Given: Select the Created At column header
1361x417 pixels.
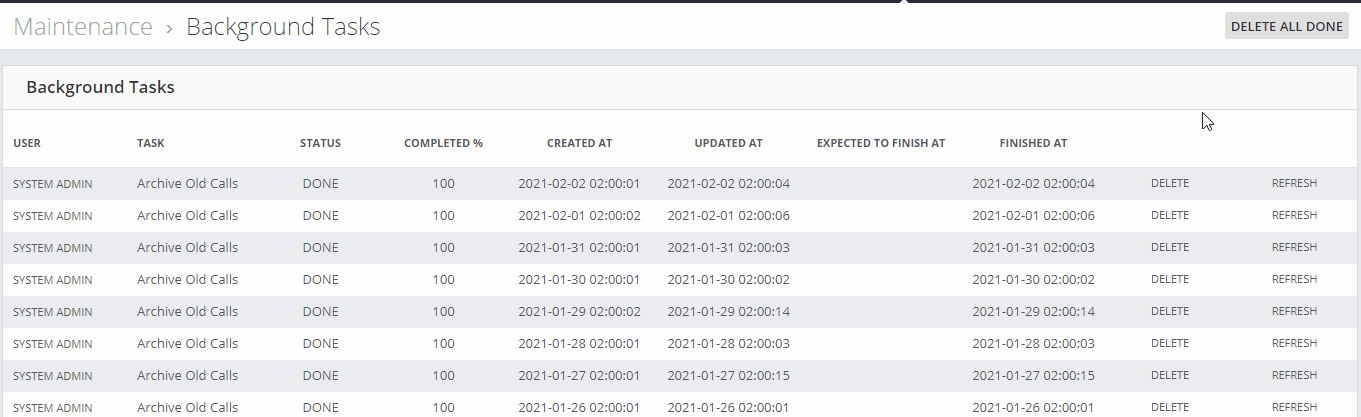Looking at the screenshot, I should click(579, 144).
